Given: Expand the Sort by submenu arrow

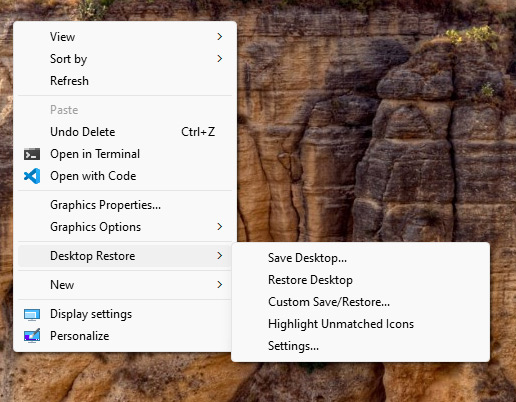Looking at the screenshot, I should 219,59.
